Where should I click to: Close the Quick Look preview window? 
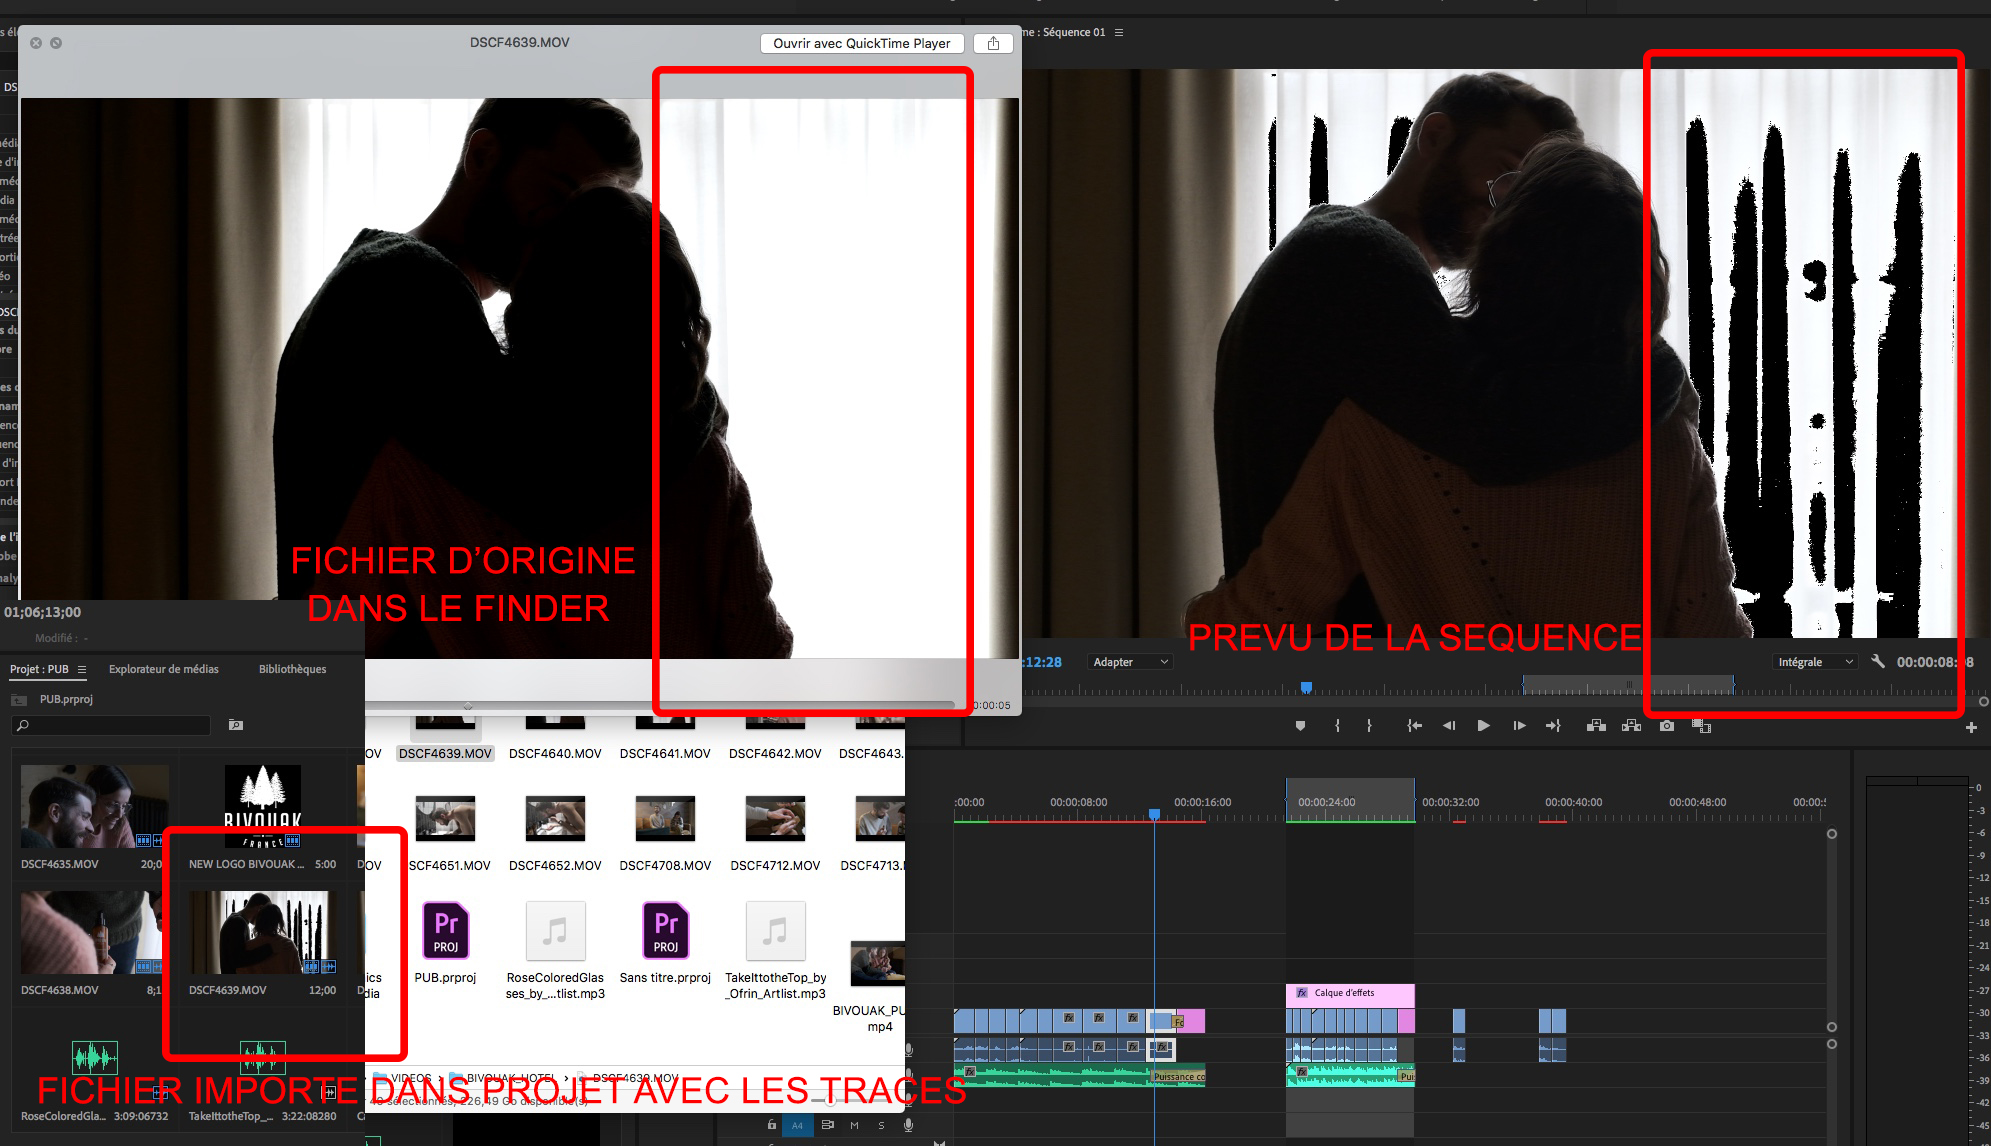pos(36,43)
